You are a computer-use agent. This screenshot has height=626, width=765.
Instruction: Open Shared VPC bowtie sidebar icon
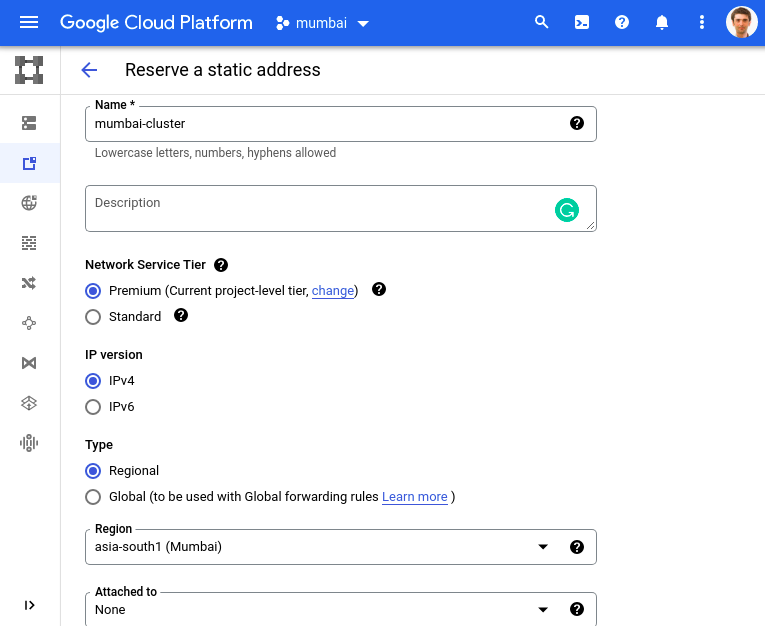point(29,363)
